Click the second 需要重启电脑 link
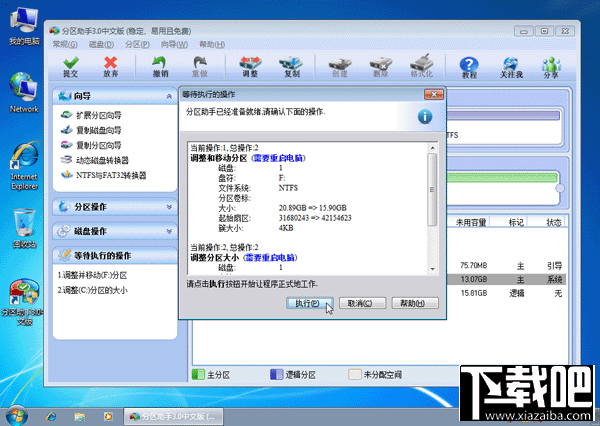 coord(270,257)
